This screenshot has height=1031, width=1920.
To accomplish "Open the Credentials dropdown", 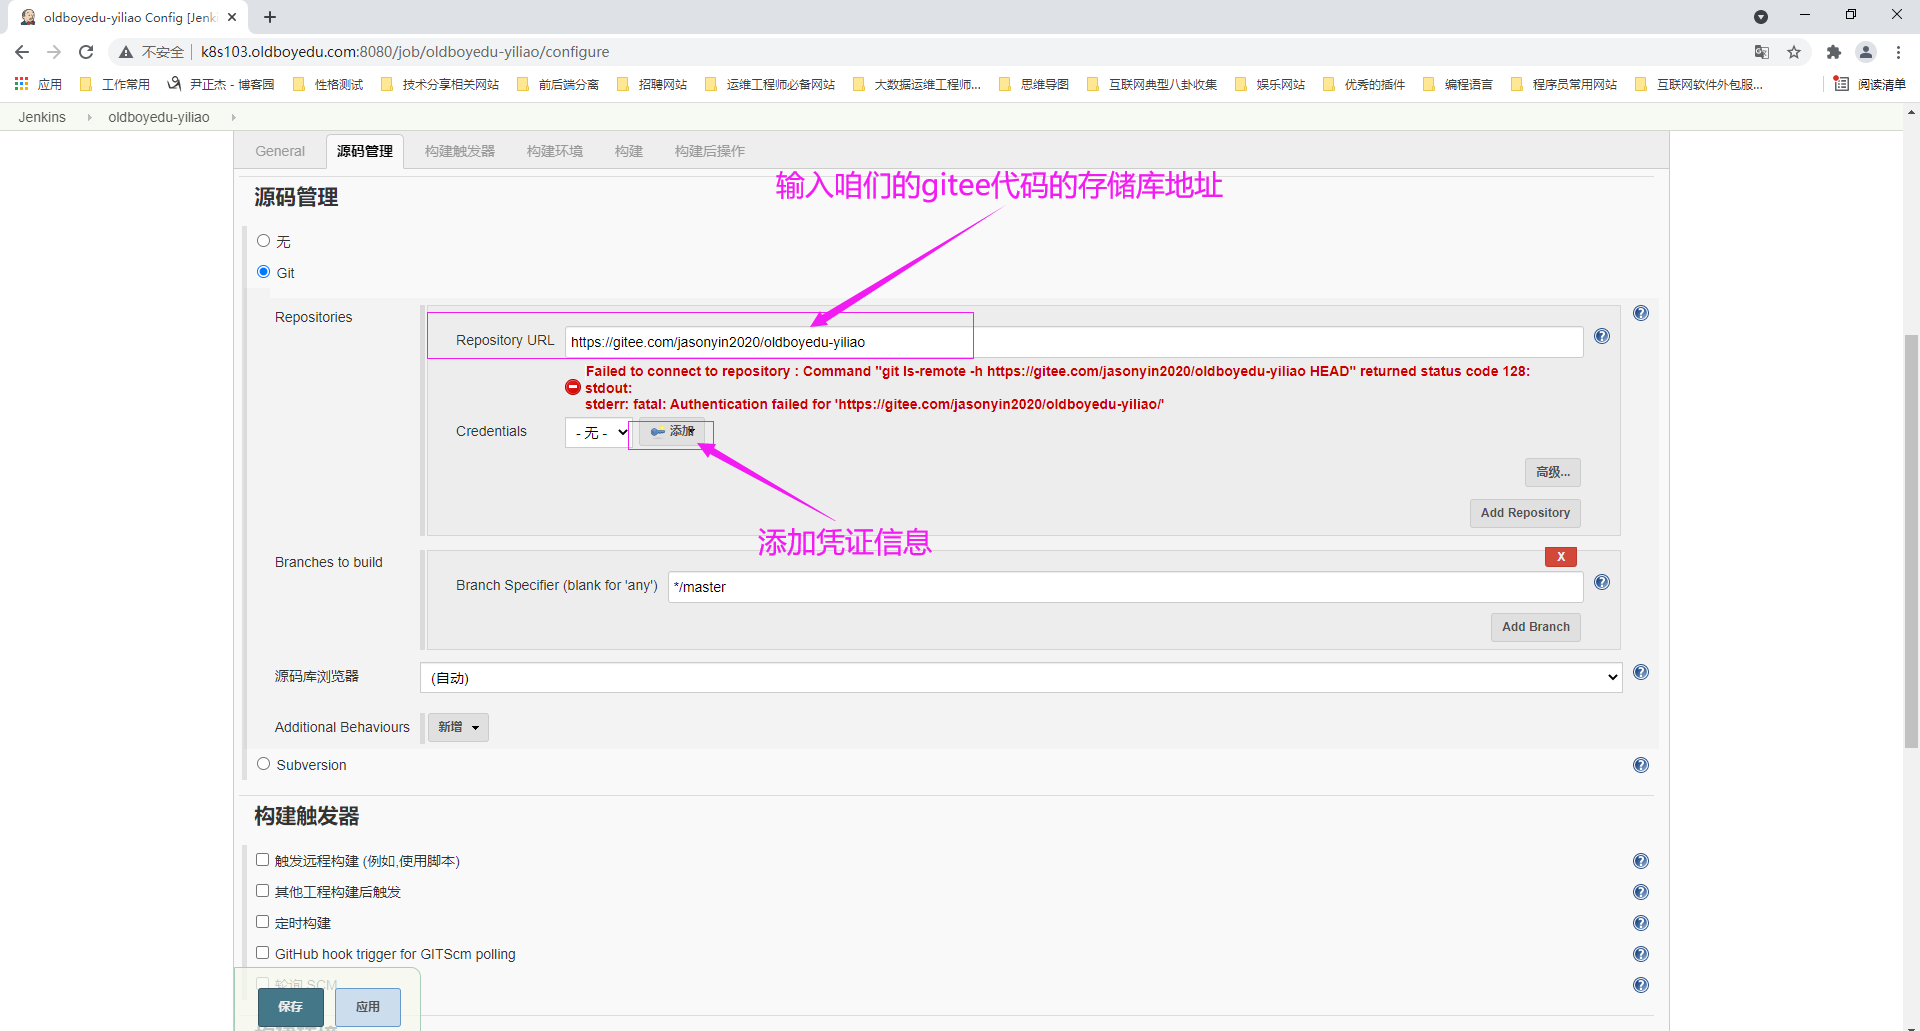I will click(x=598, y=432).
